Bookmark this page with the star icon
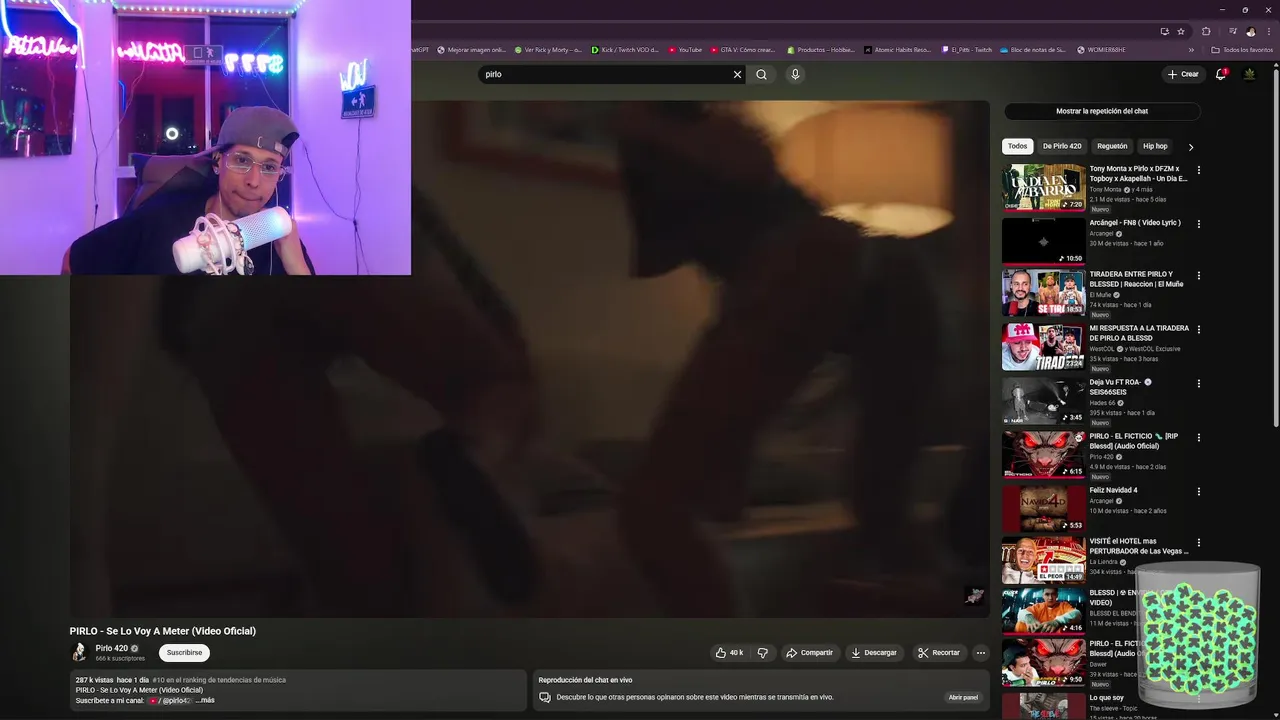1280x720 pixels. 1181,31
